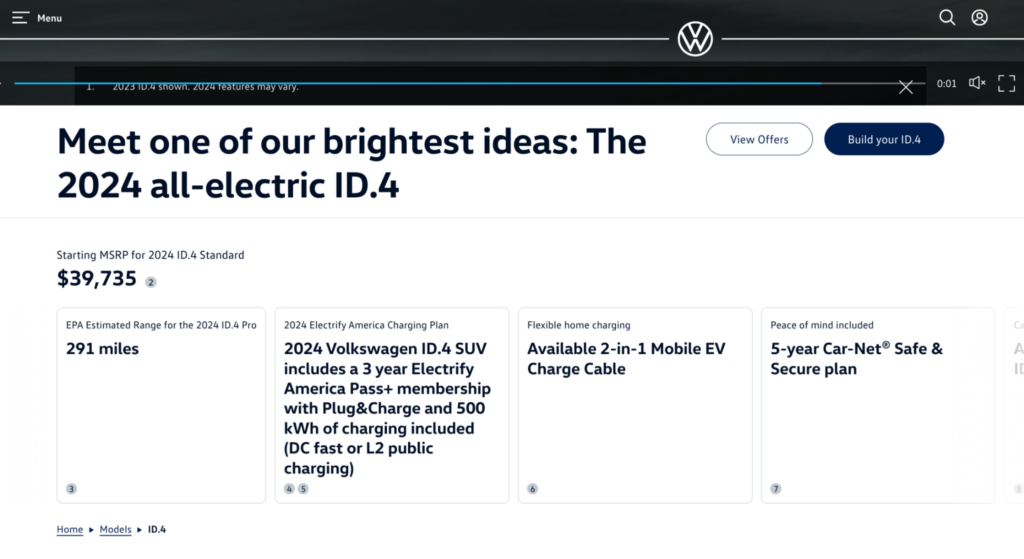
Task: Click the video time 0:01 display
Action: pos(946,84)
